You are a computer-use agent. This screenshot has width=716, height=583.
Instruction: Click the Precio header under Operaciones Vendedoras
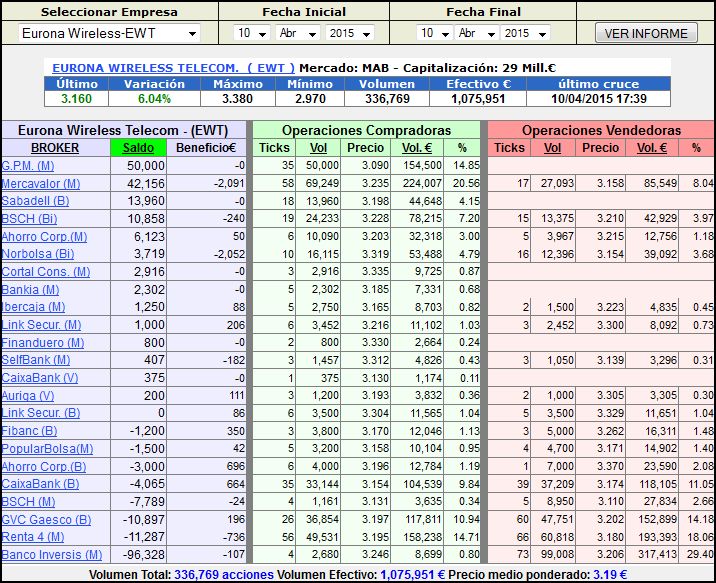click(600, 147)
